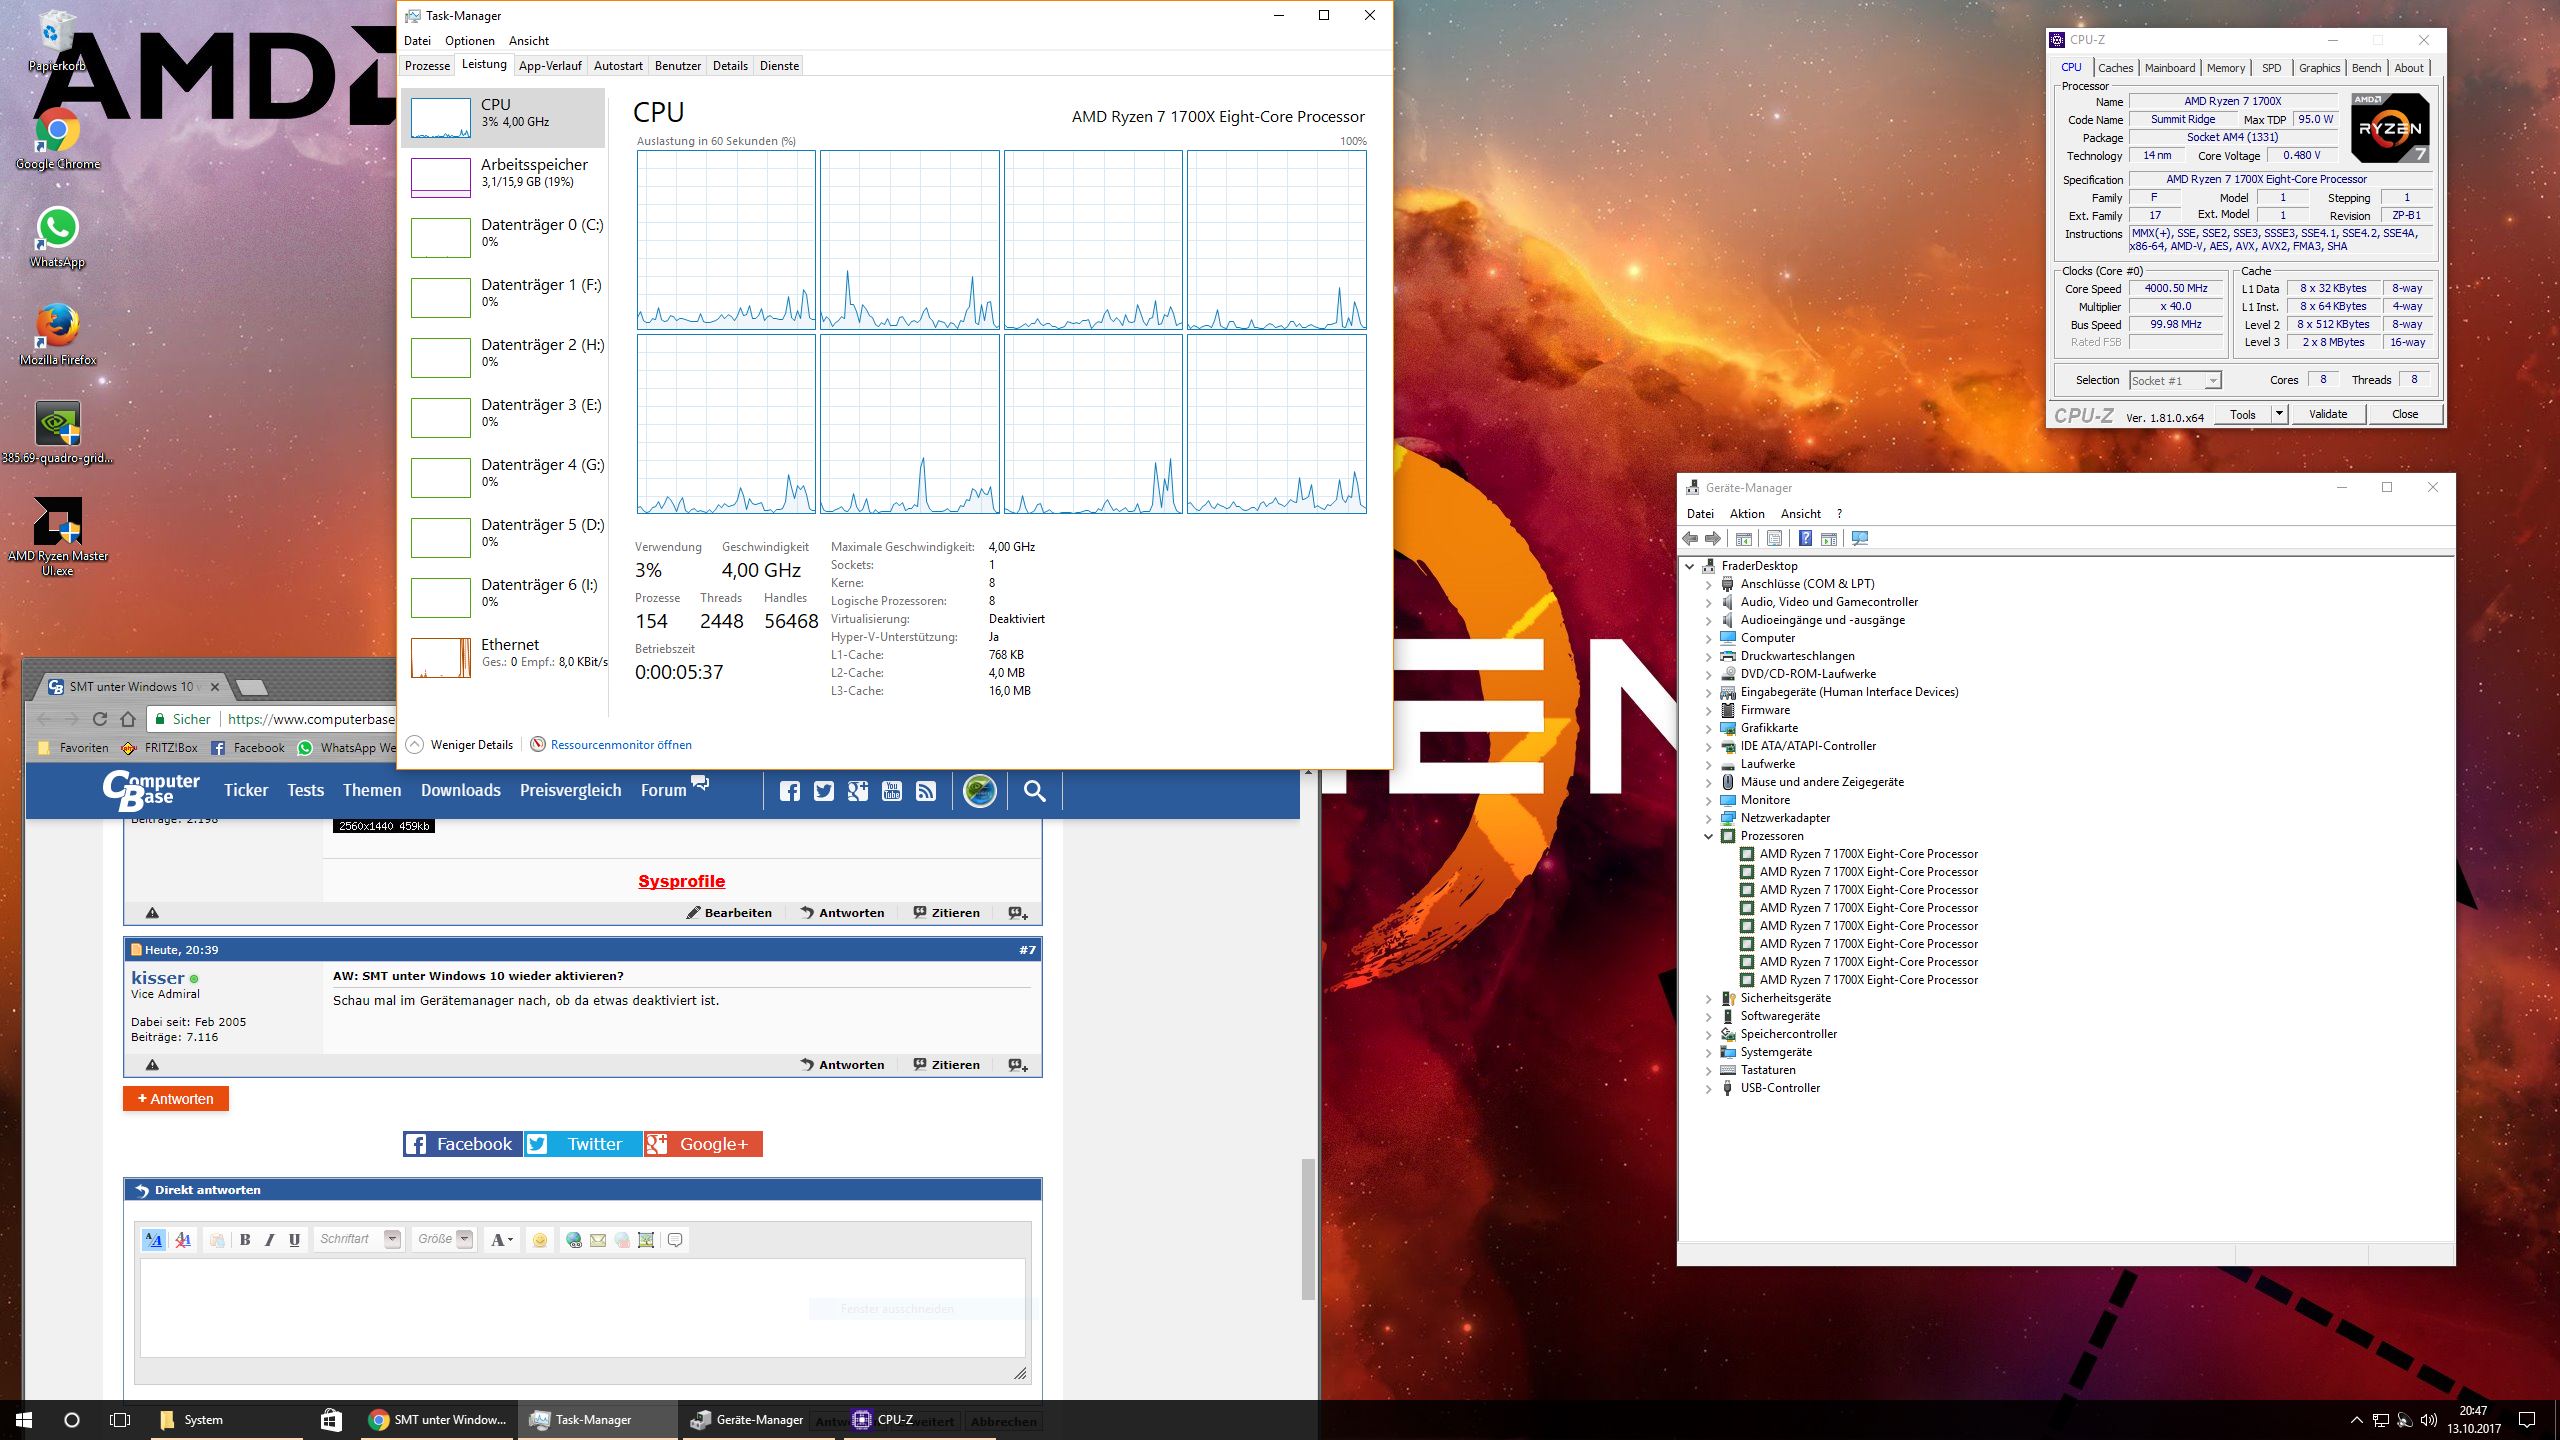Click the blue help icon in Geräte-Manager

tap(1804, 539)
